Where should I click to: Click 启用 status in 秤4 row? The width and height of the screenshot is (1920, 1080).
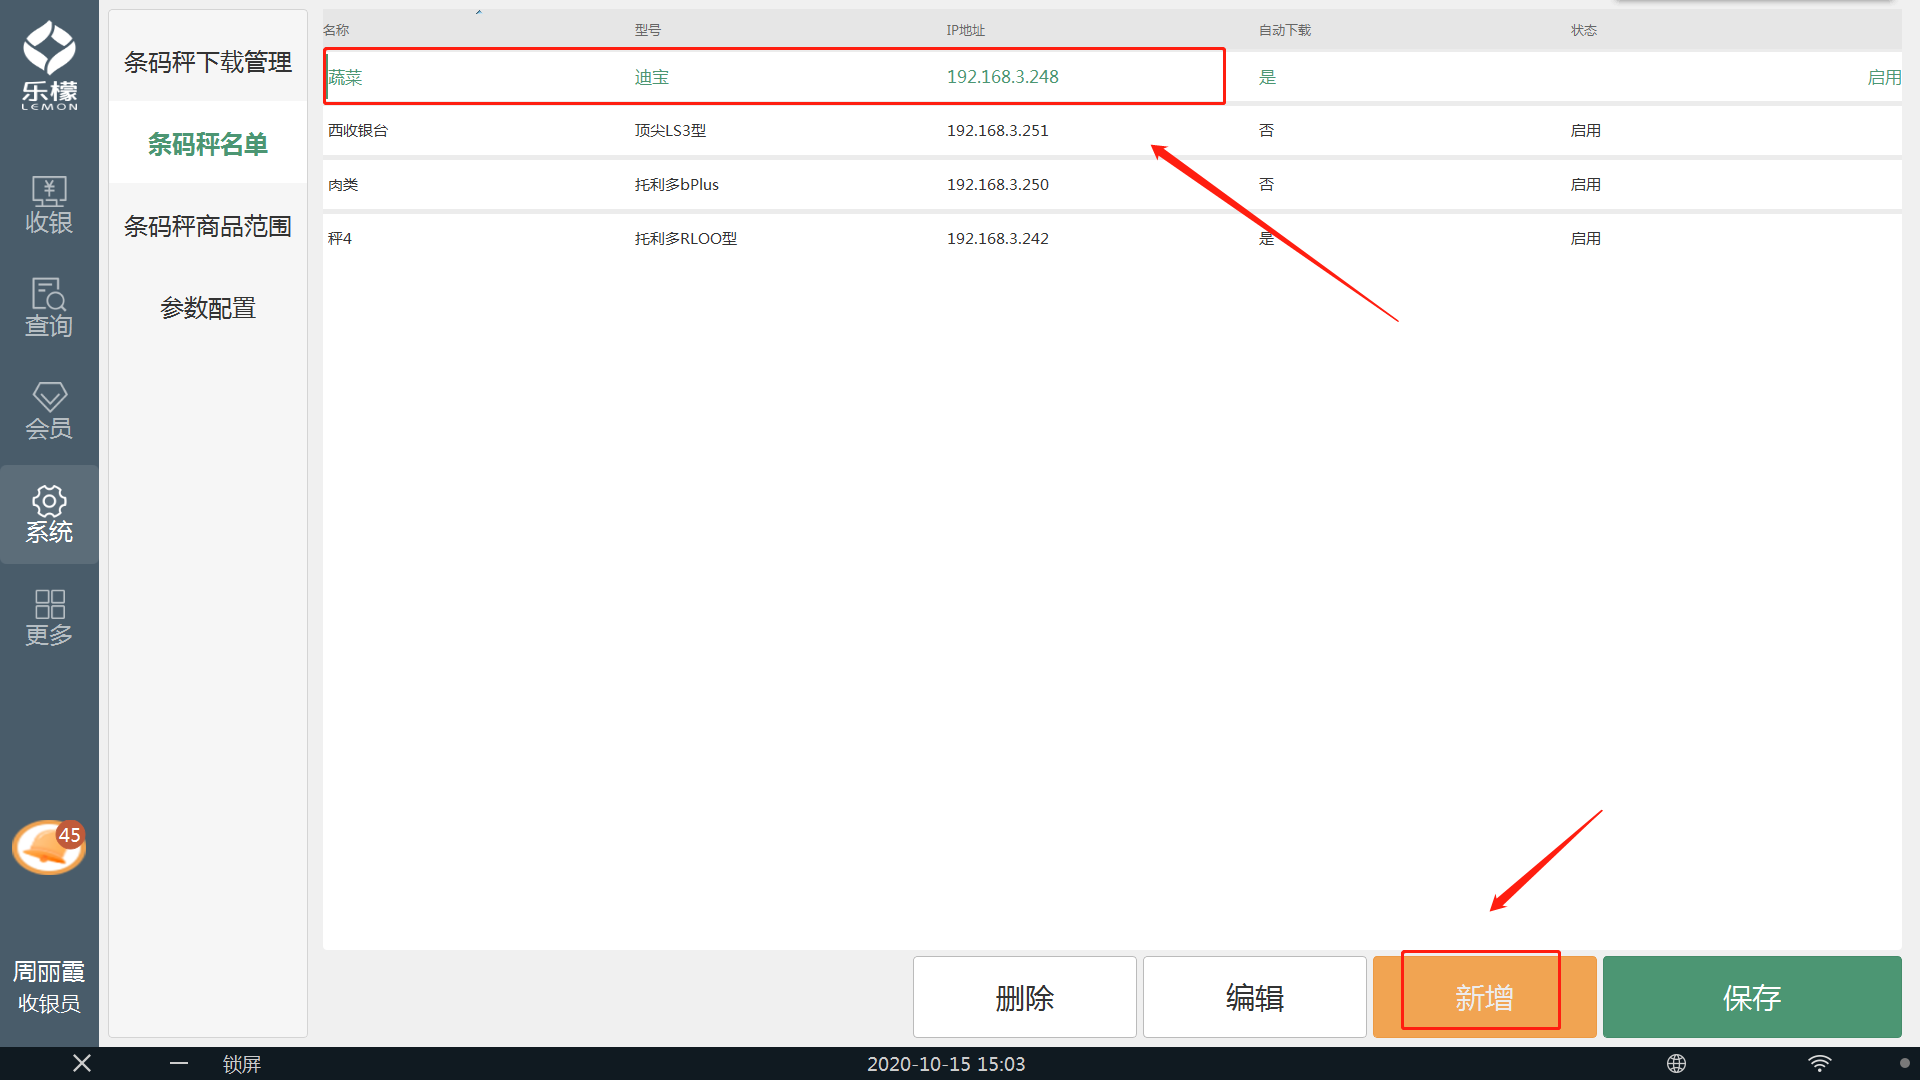(x=1585, y=238)
